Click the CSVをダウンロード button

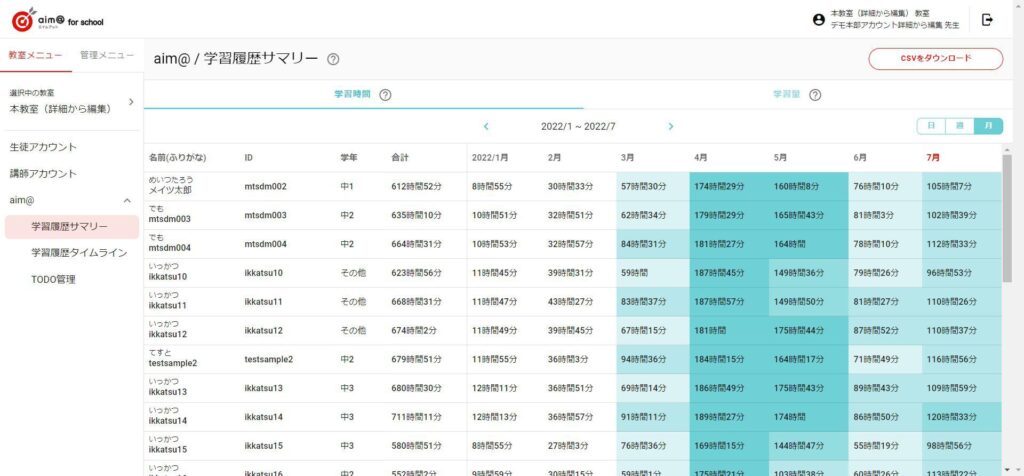tap(935, 59)
